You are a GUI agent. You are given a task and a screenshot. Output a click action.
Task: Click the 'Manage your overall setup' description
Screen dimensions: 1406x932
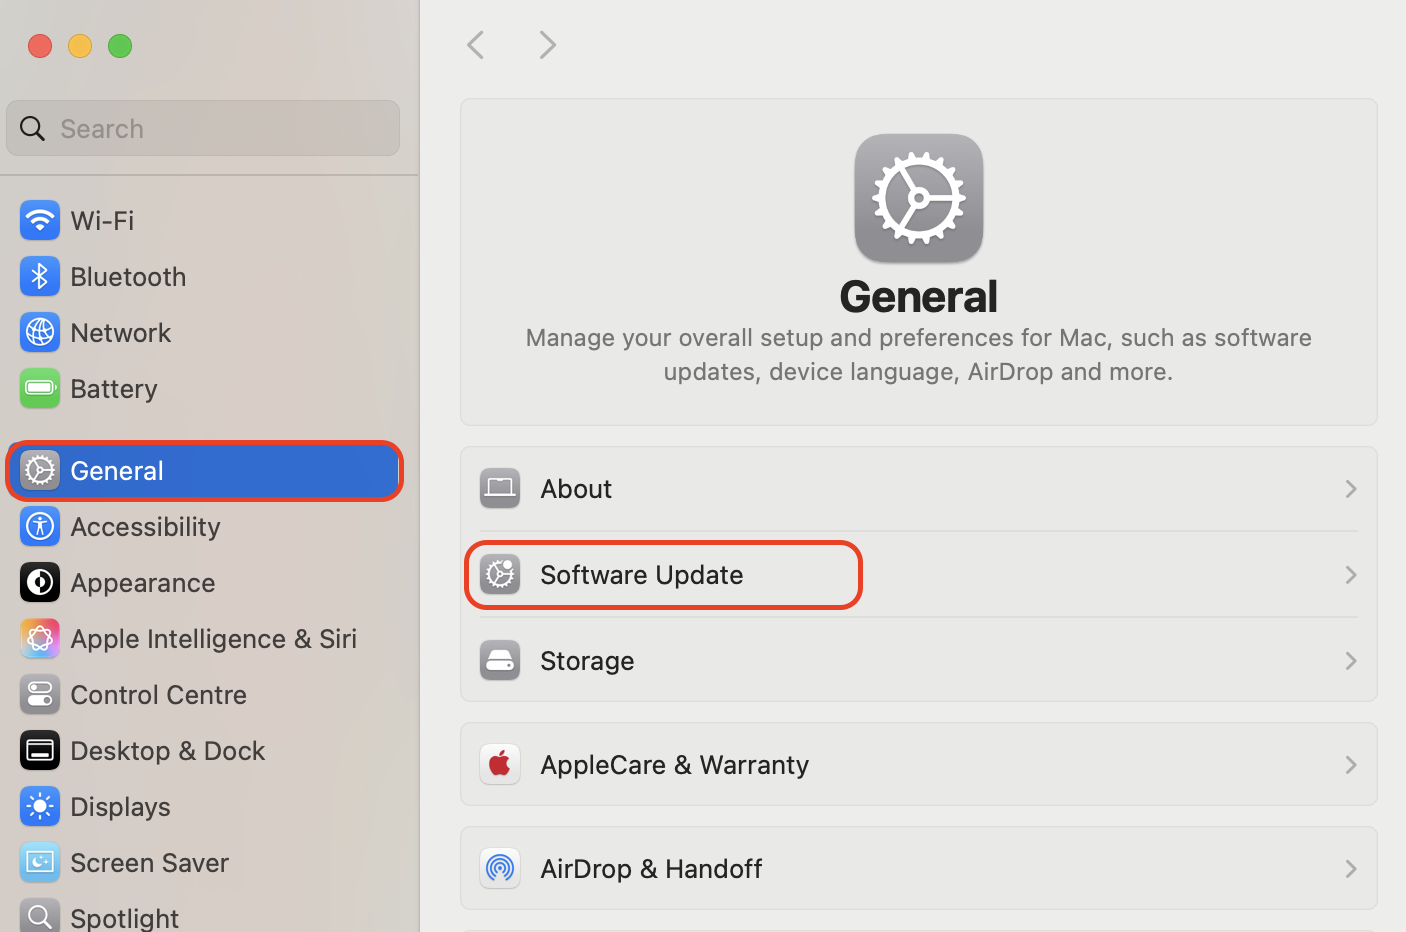(x=919, y=354)
